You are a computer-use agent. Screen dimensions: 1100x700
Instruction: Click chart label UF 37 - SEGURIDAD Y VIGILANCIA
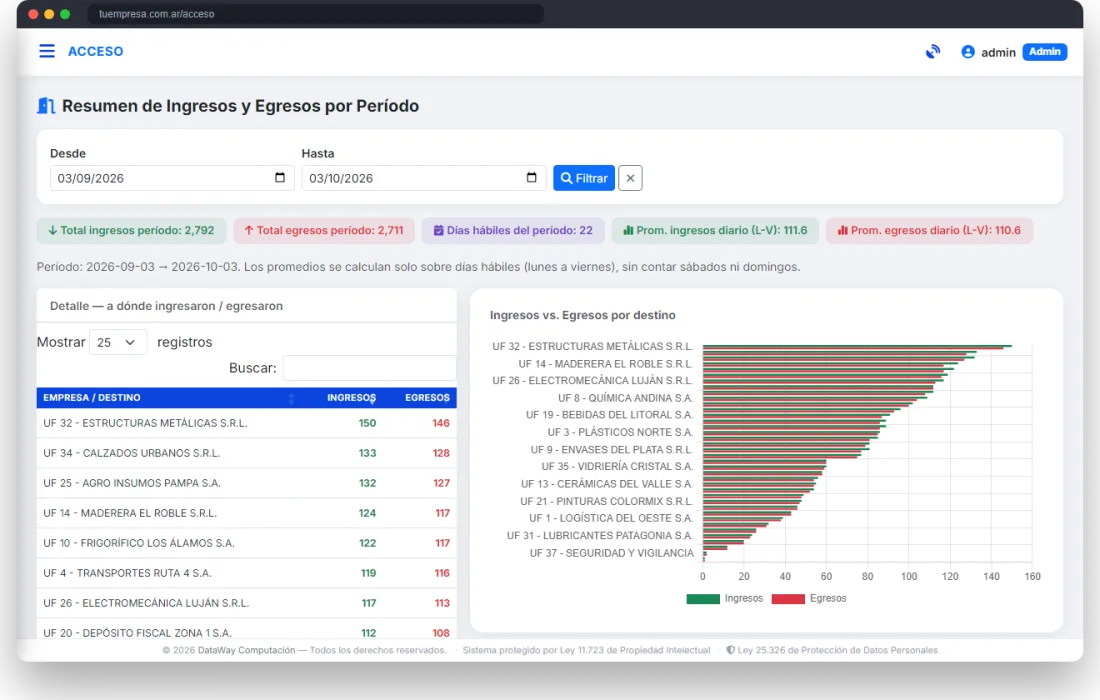click(611, 553)
